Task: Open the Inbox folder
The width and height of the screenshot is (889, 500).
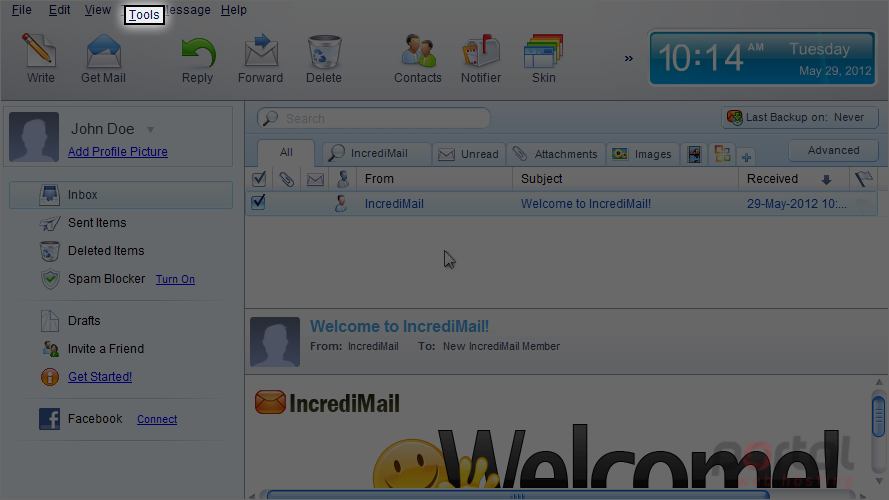Action: click(121, 194)
